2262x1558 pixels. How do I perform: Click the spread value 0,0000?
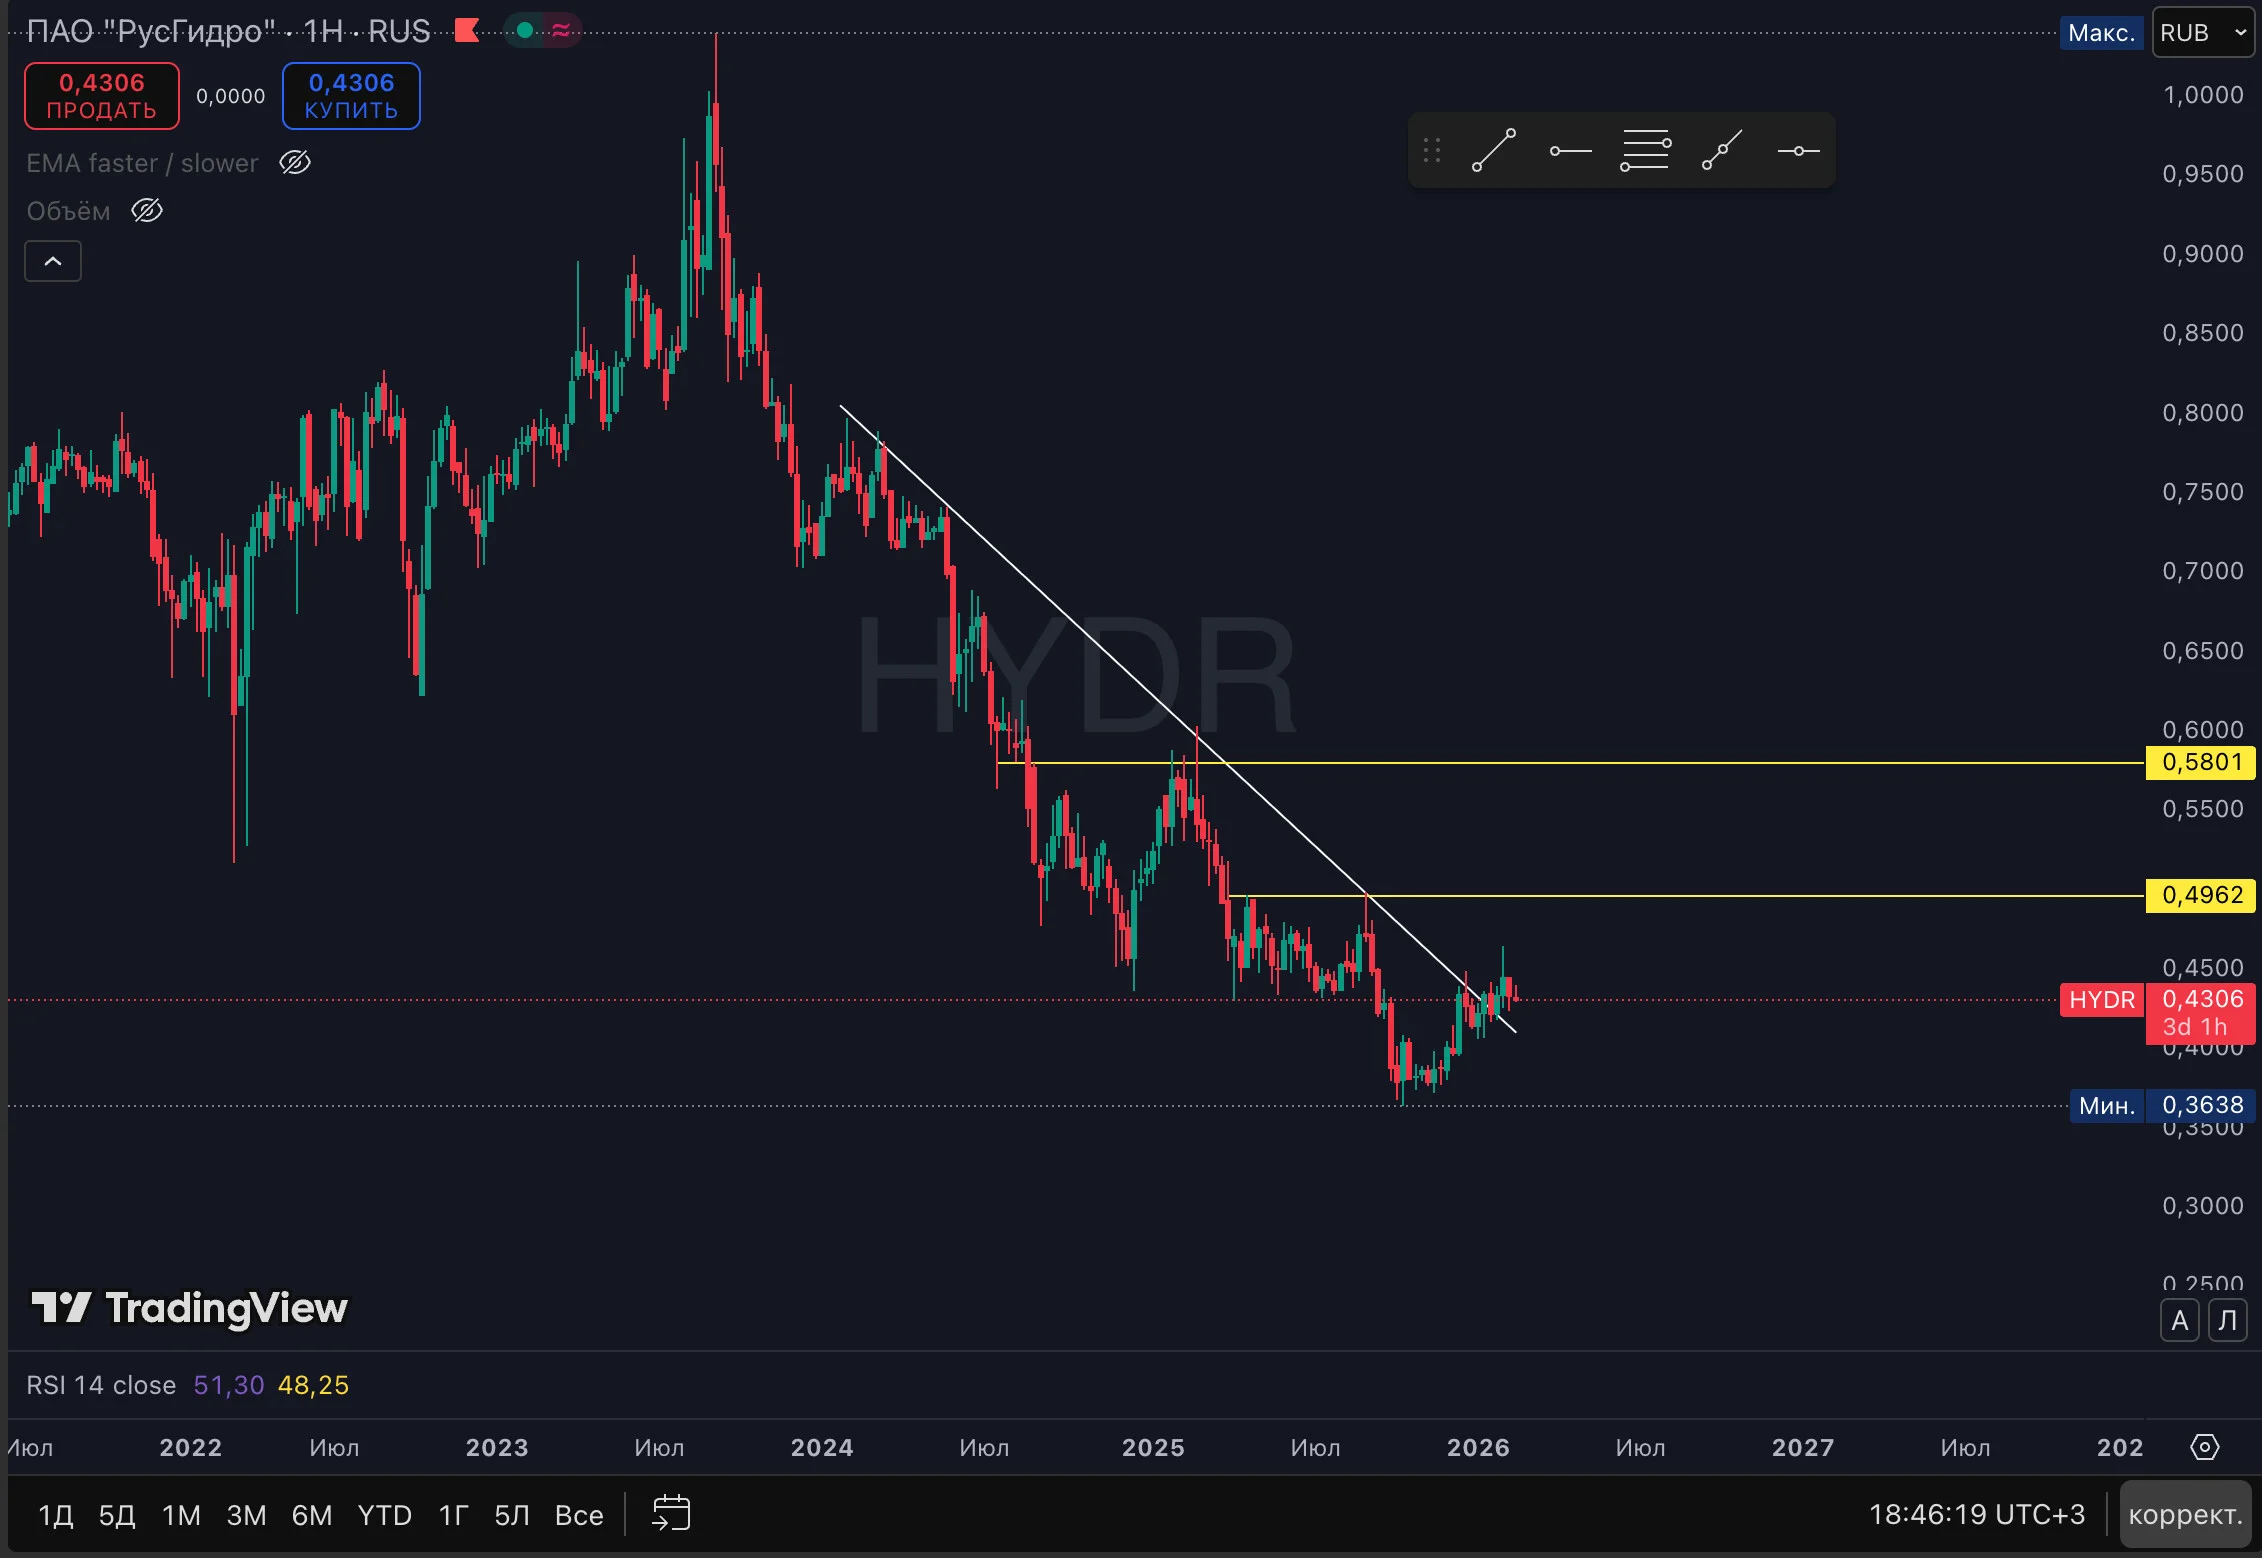(x=231, y=96)
